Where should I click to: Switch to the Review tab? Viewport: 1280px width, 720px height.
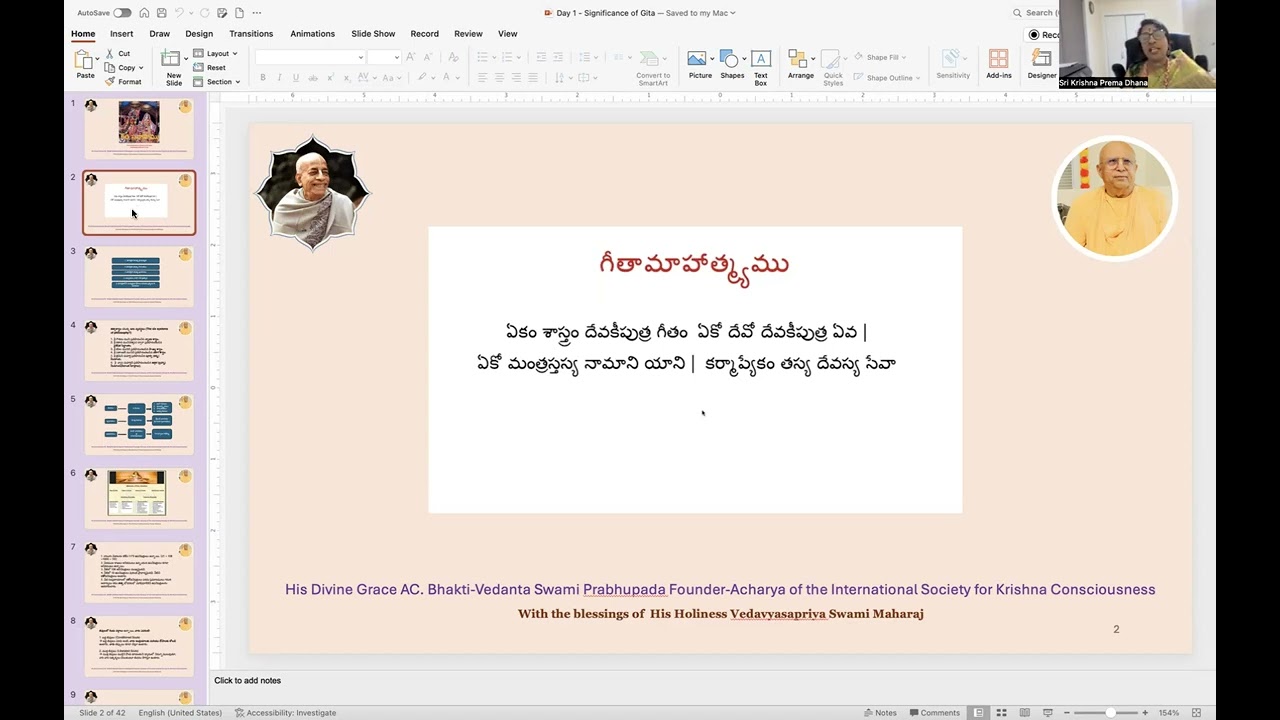tap(468, 34)
